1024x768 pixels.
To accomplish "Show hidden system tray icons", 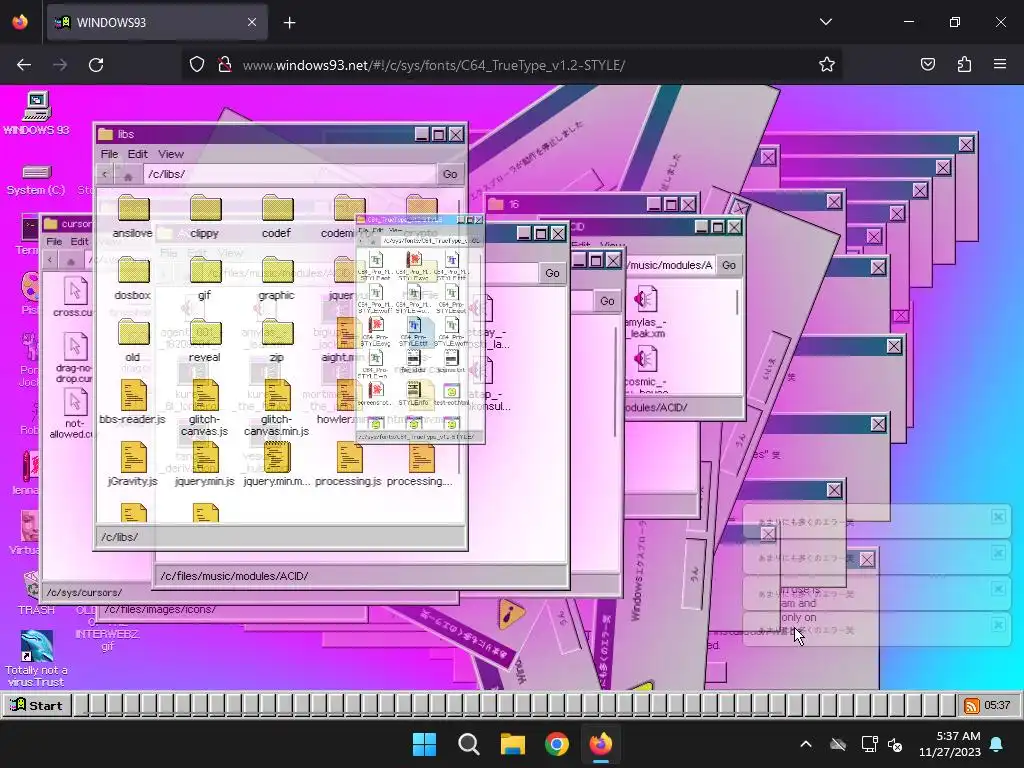I will (806, 744).
